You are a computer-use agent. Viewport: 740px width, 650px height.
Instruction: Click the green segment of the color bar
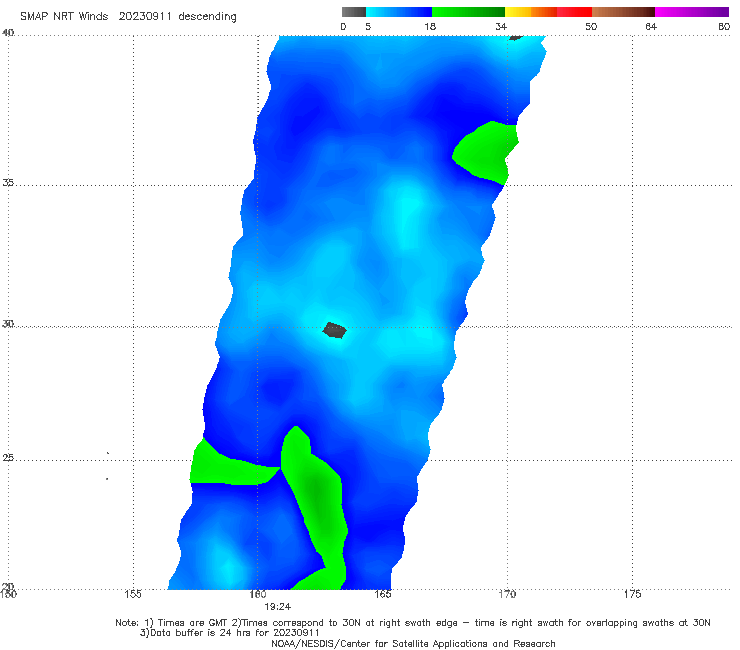[468, 12]
